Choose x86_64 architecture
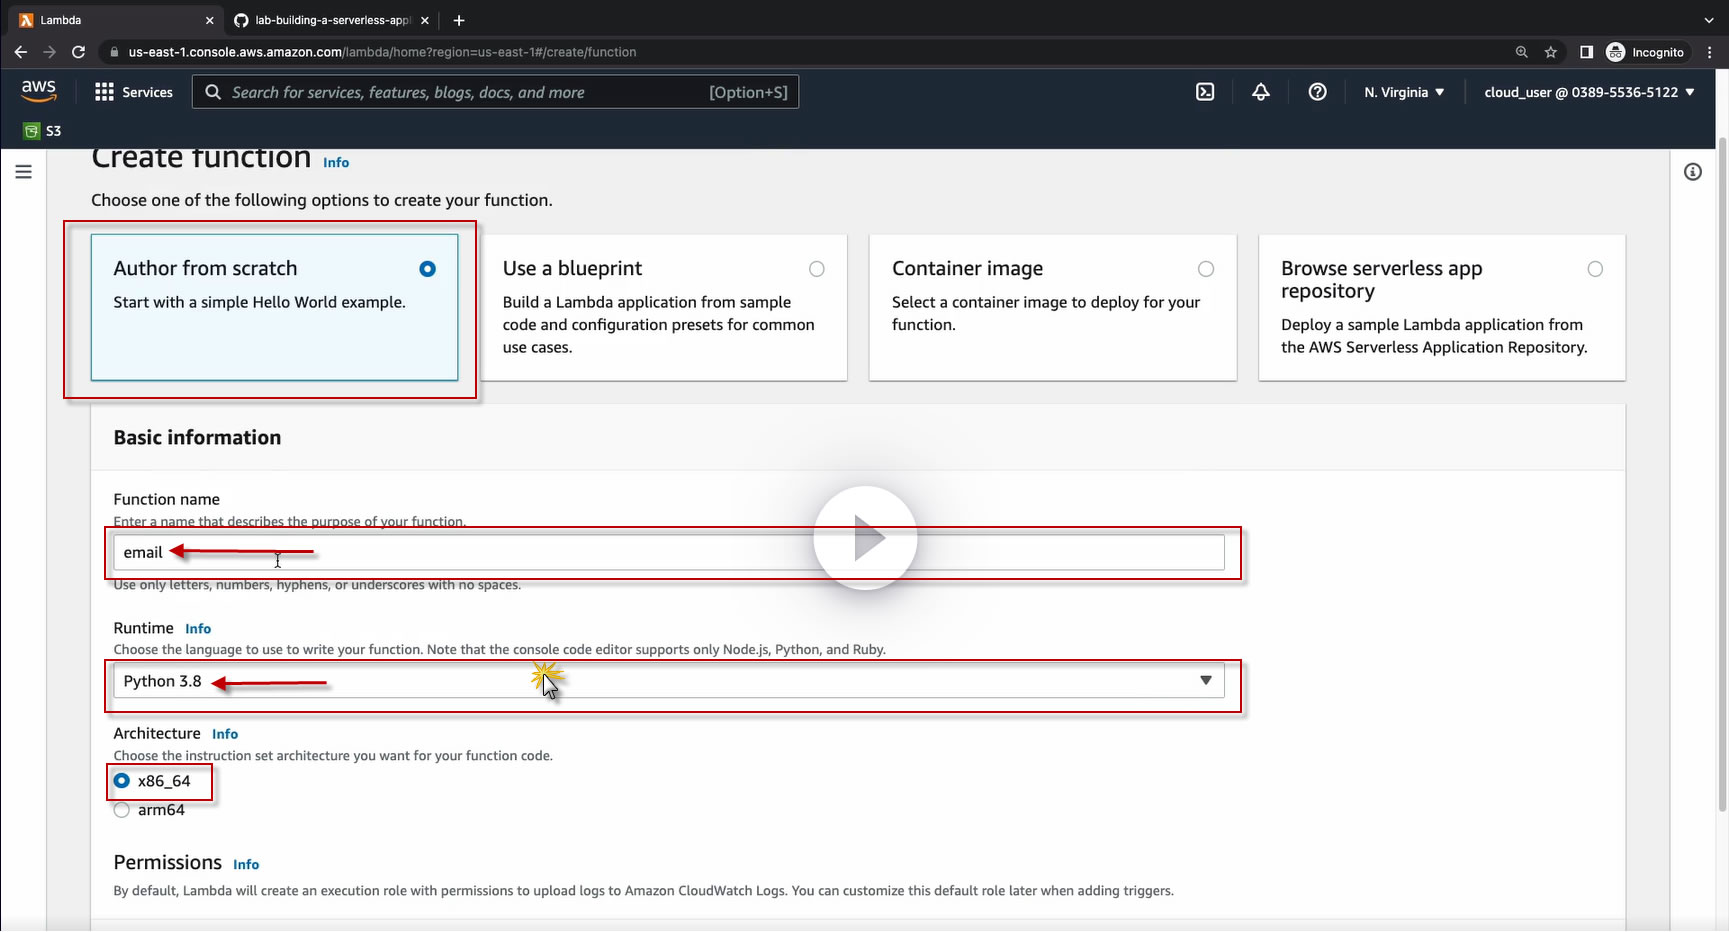This screenshot has height=932, width=1729. coord(122,781)
